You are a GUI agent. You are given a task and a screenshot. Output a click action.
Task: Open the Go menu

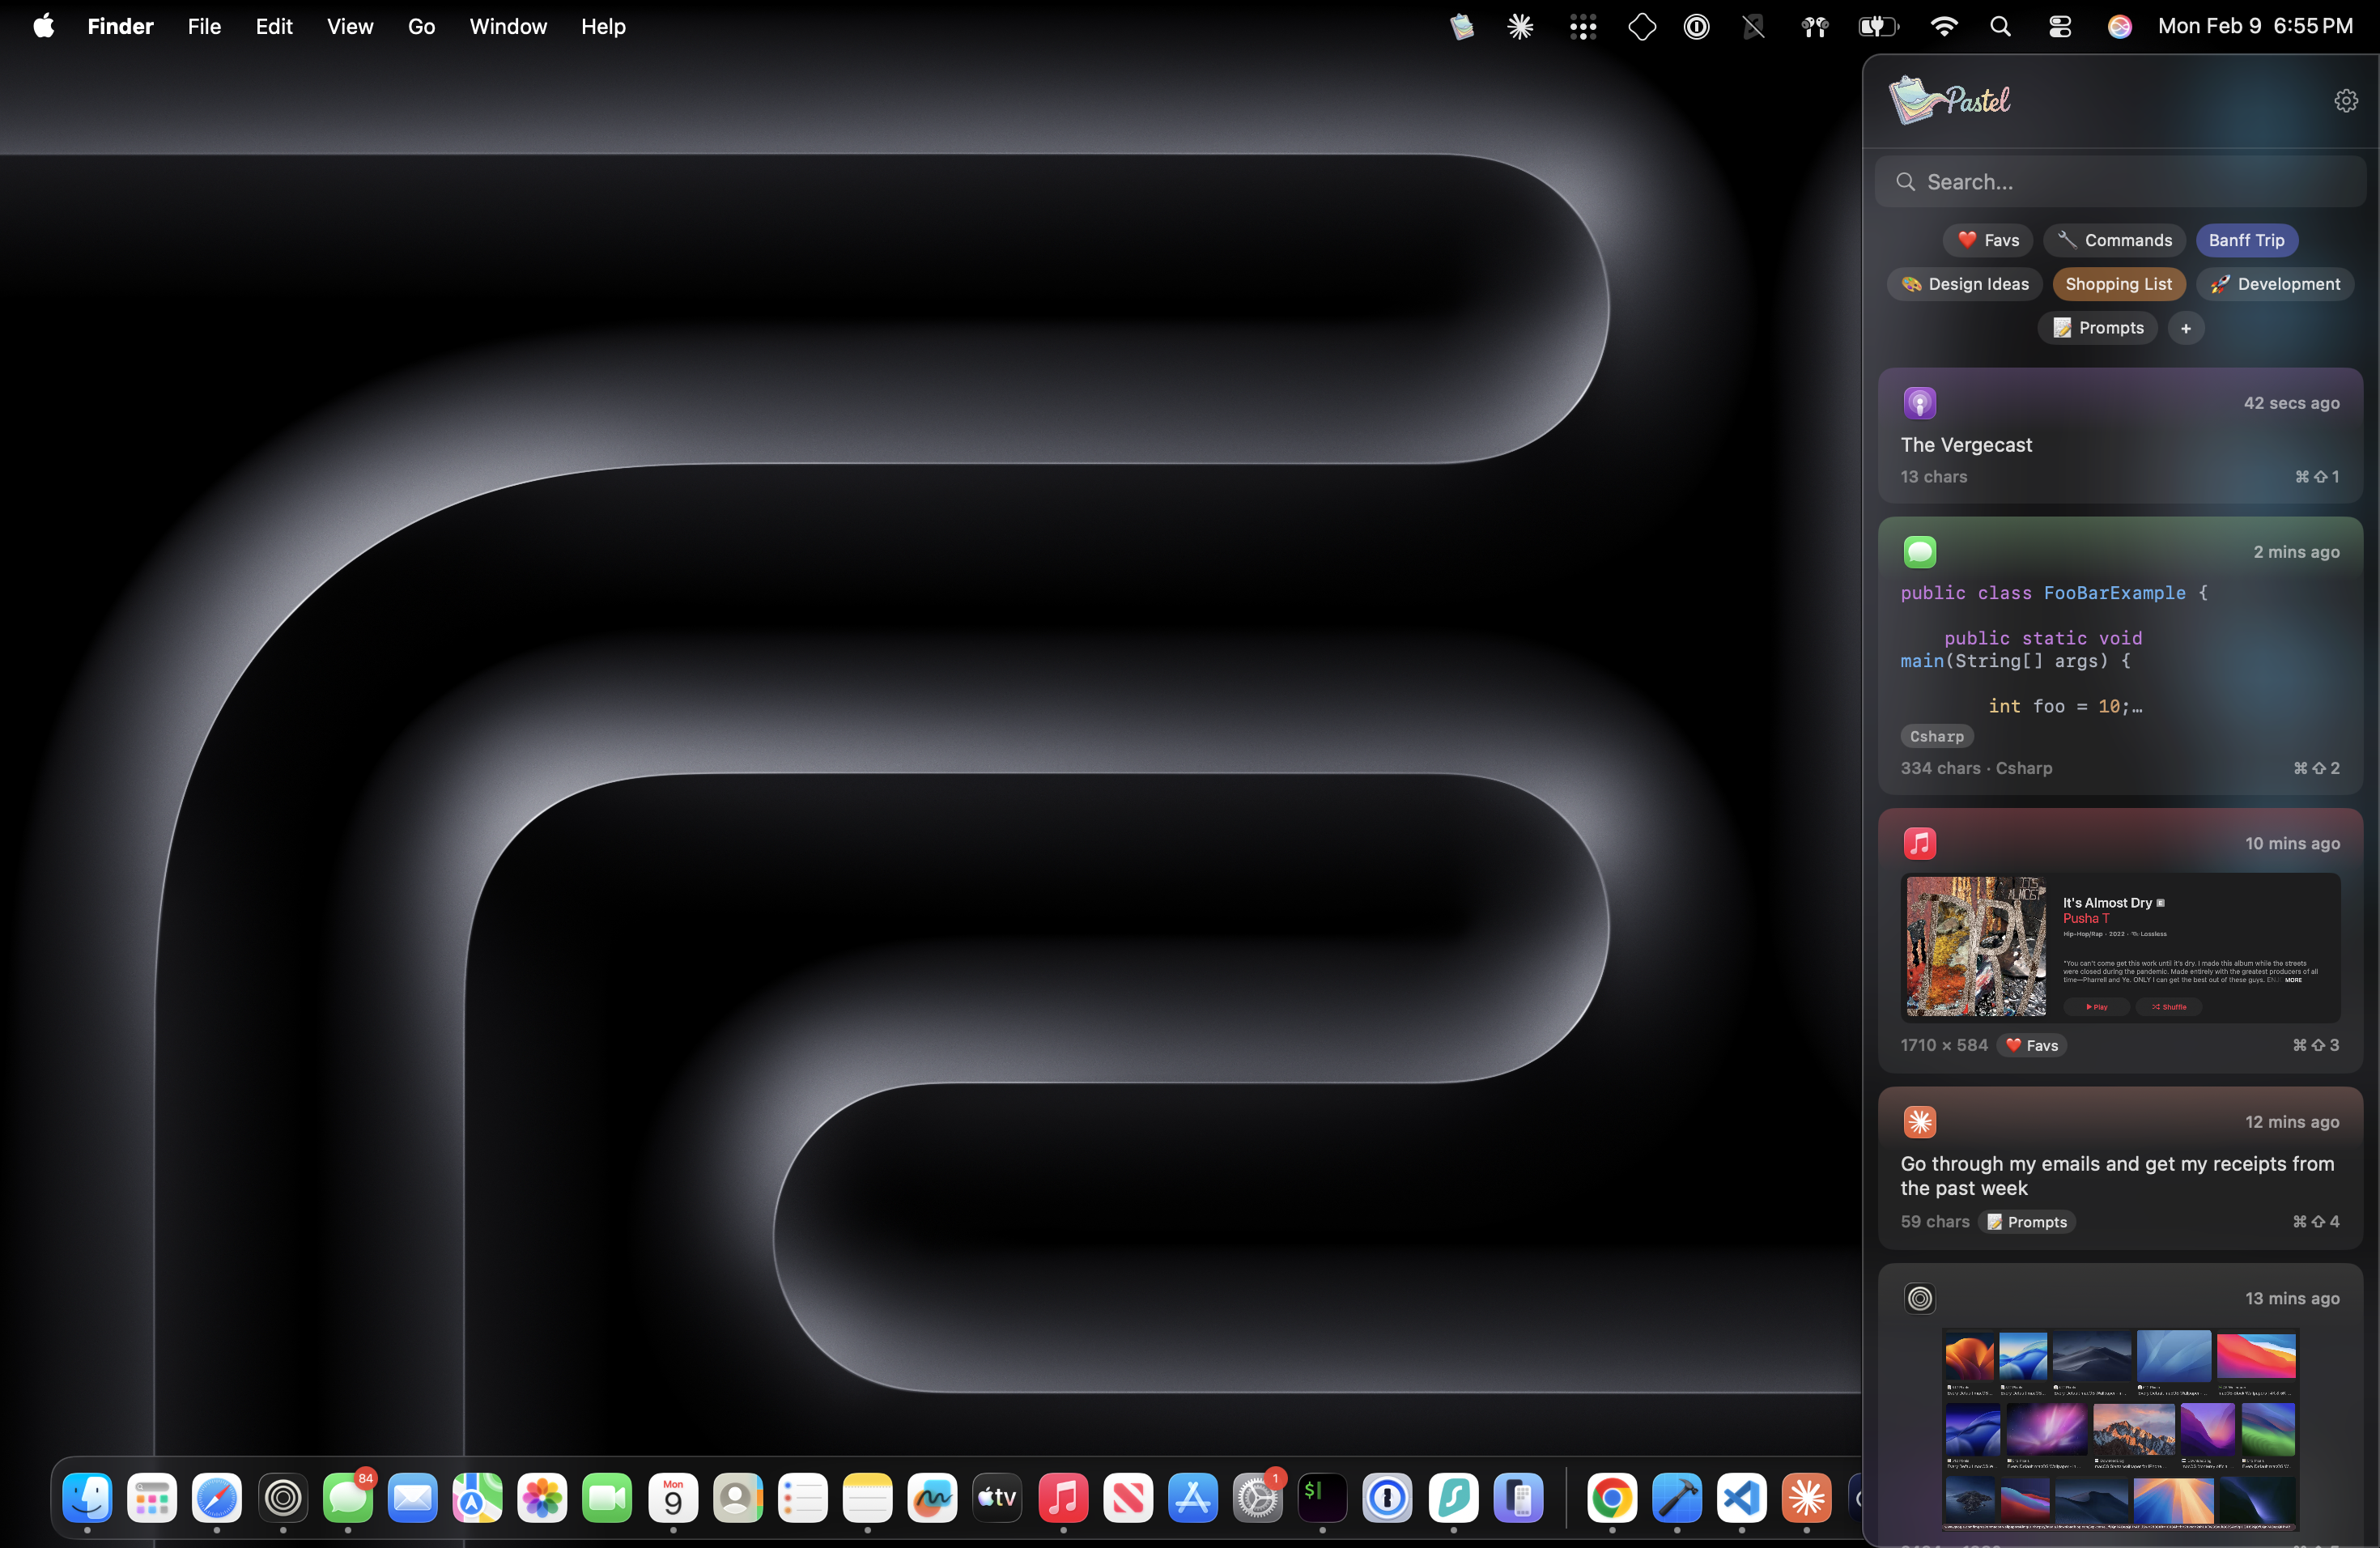tap(421, 27)
